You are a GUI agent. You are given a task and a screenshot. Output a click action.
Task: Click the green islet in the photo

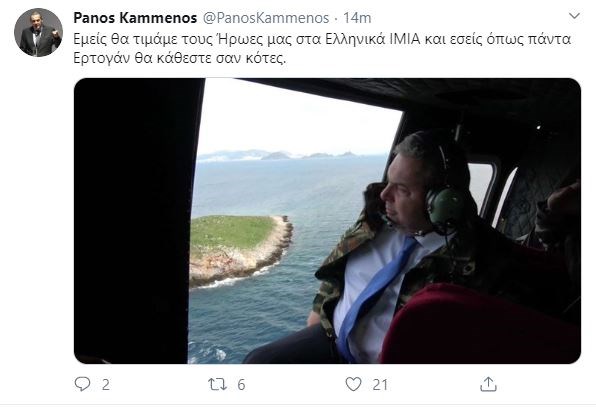click(x=240, y=249)
